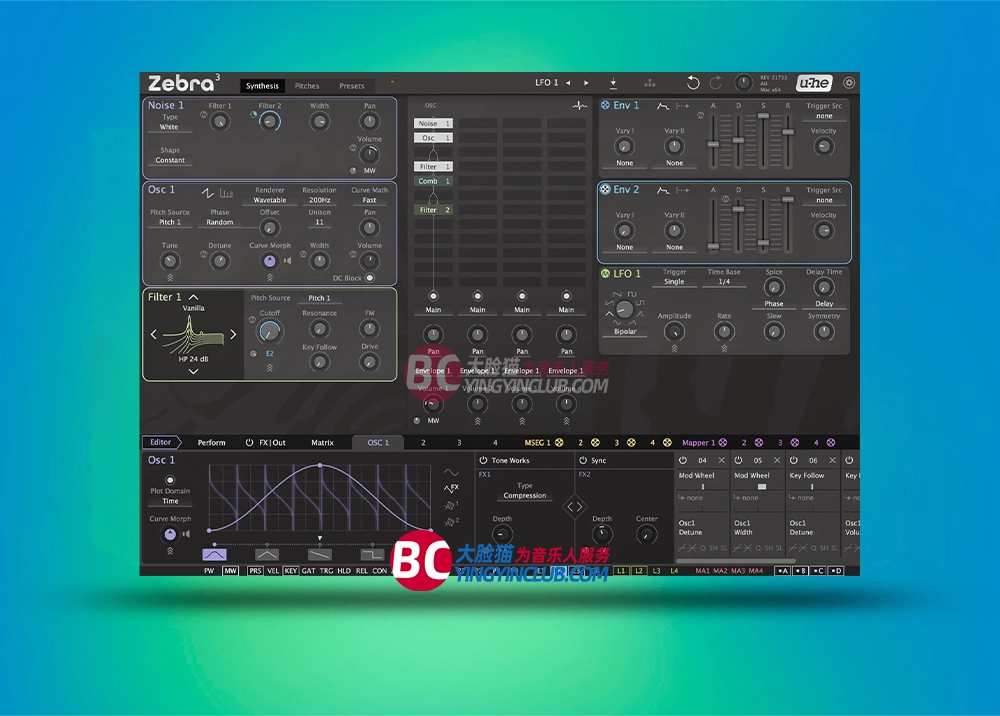Click Env 1 Sustain slider
Image resolution: width=1000 pixels, height=716 pixels.
tap(763, 117)
